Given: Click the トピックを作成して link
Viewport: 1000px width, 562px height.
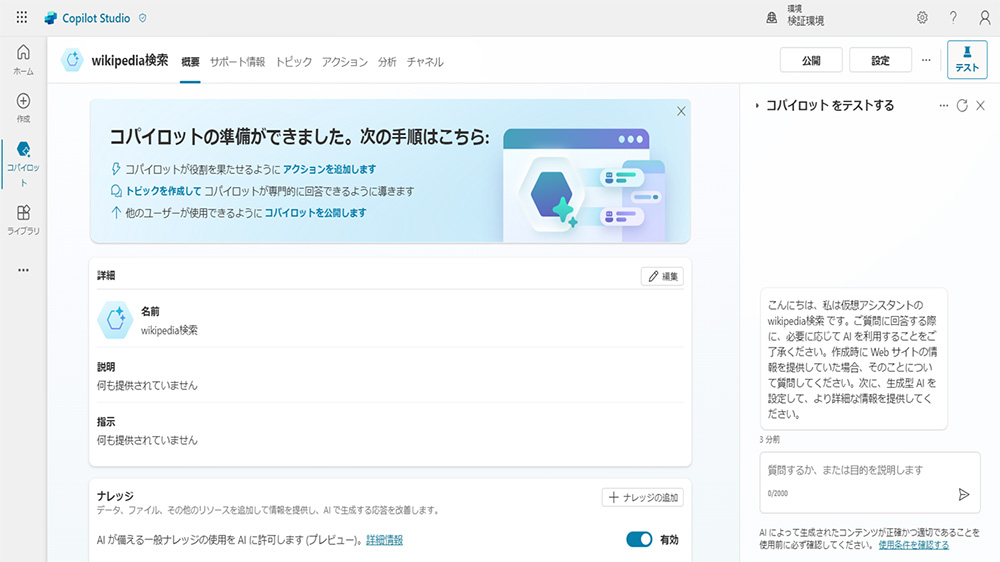Looking at the screenshot, I should (x=163, y=191).
